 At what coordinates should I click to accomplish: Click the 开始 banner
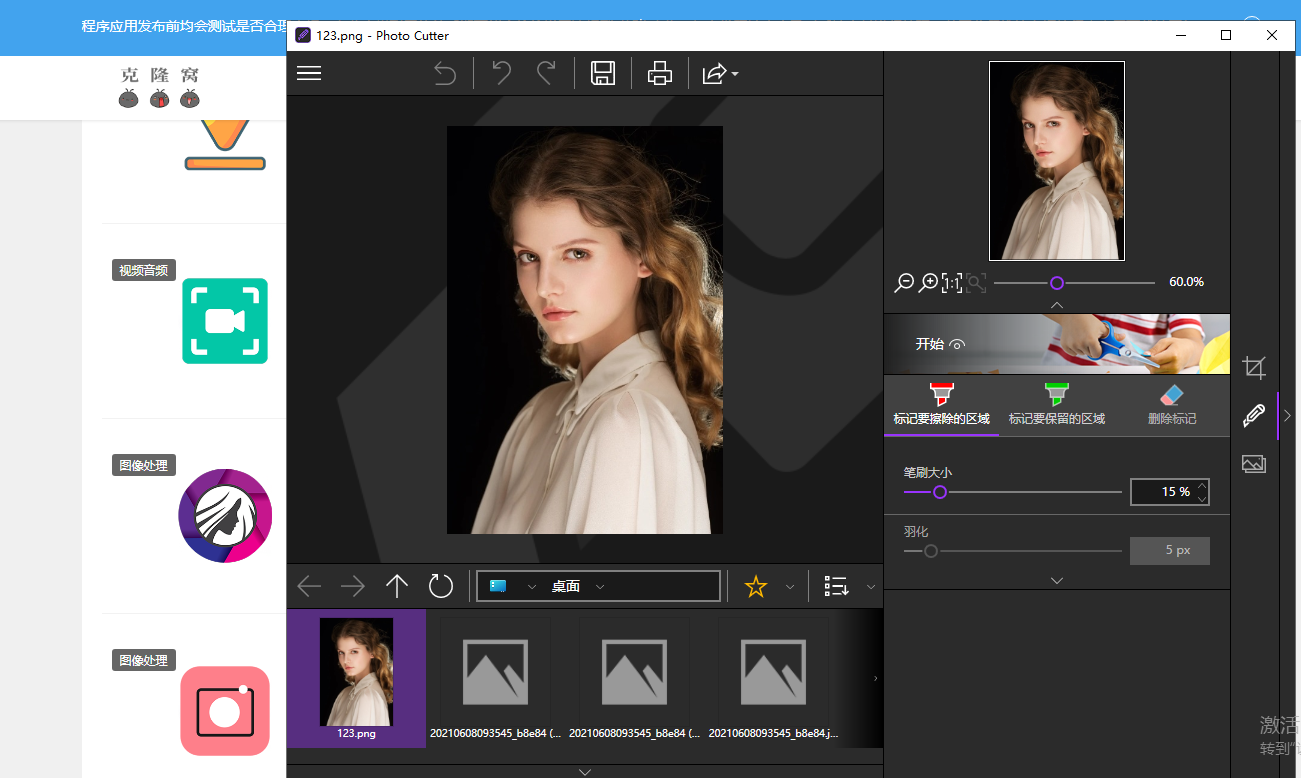click(x=1057, y=344)
